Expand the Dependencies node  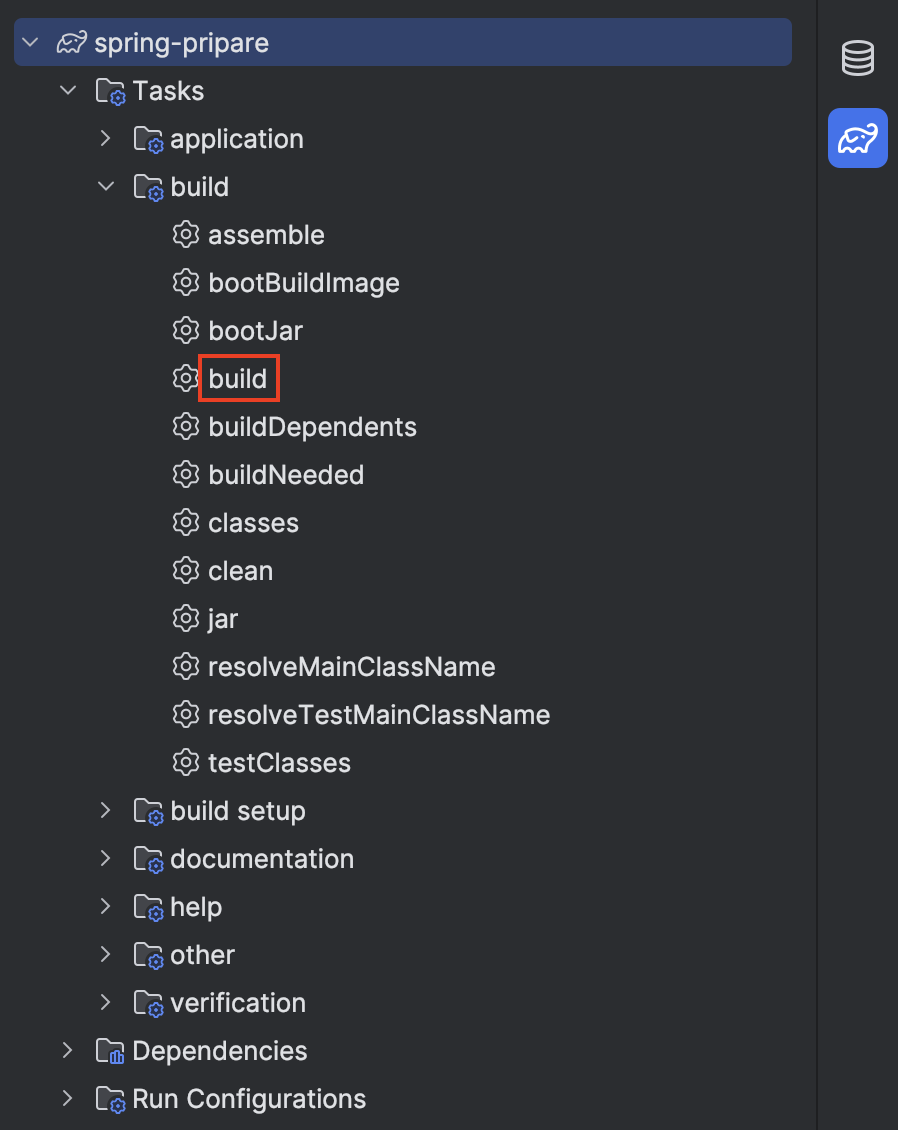pos(68,1051)
